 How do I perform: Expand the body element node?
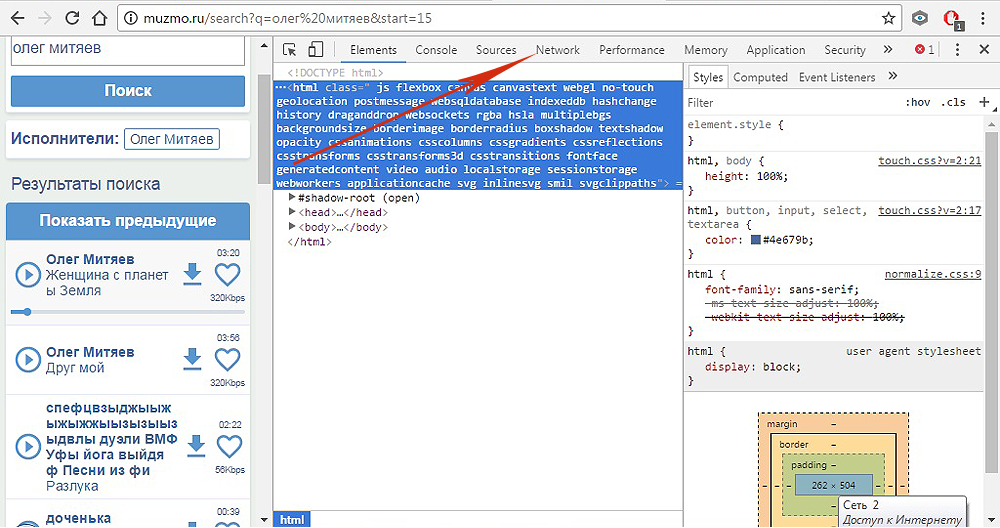293,227
